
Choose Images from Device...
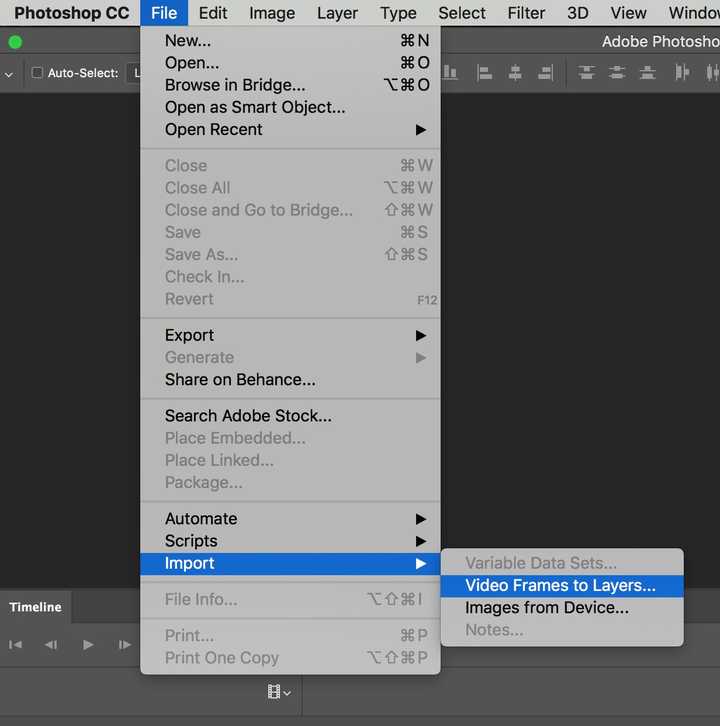(x=562, y=607)
